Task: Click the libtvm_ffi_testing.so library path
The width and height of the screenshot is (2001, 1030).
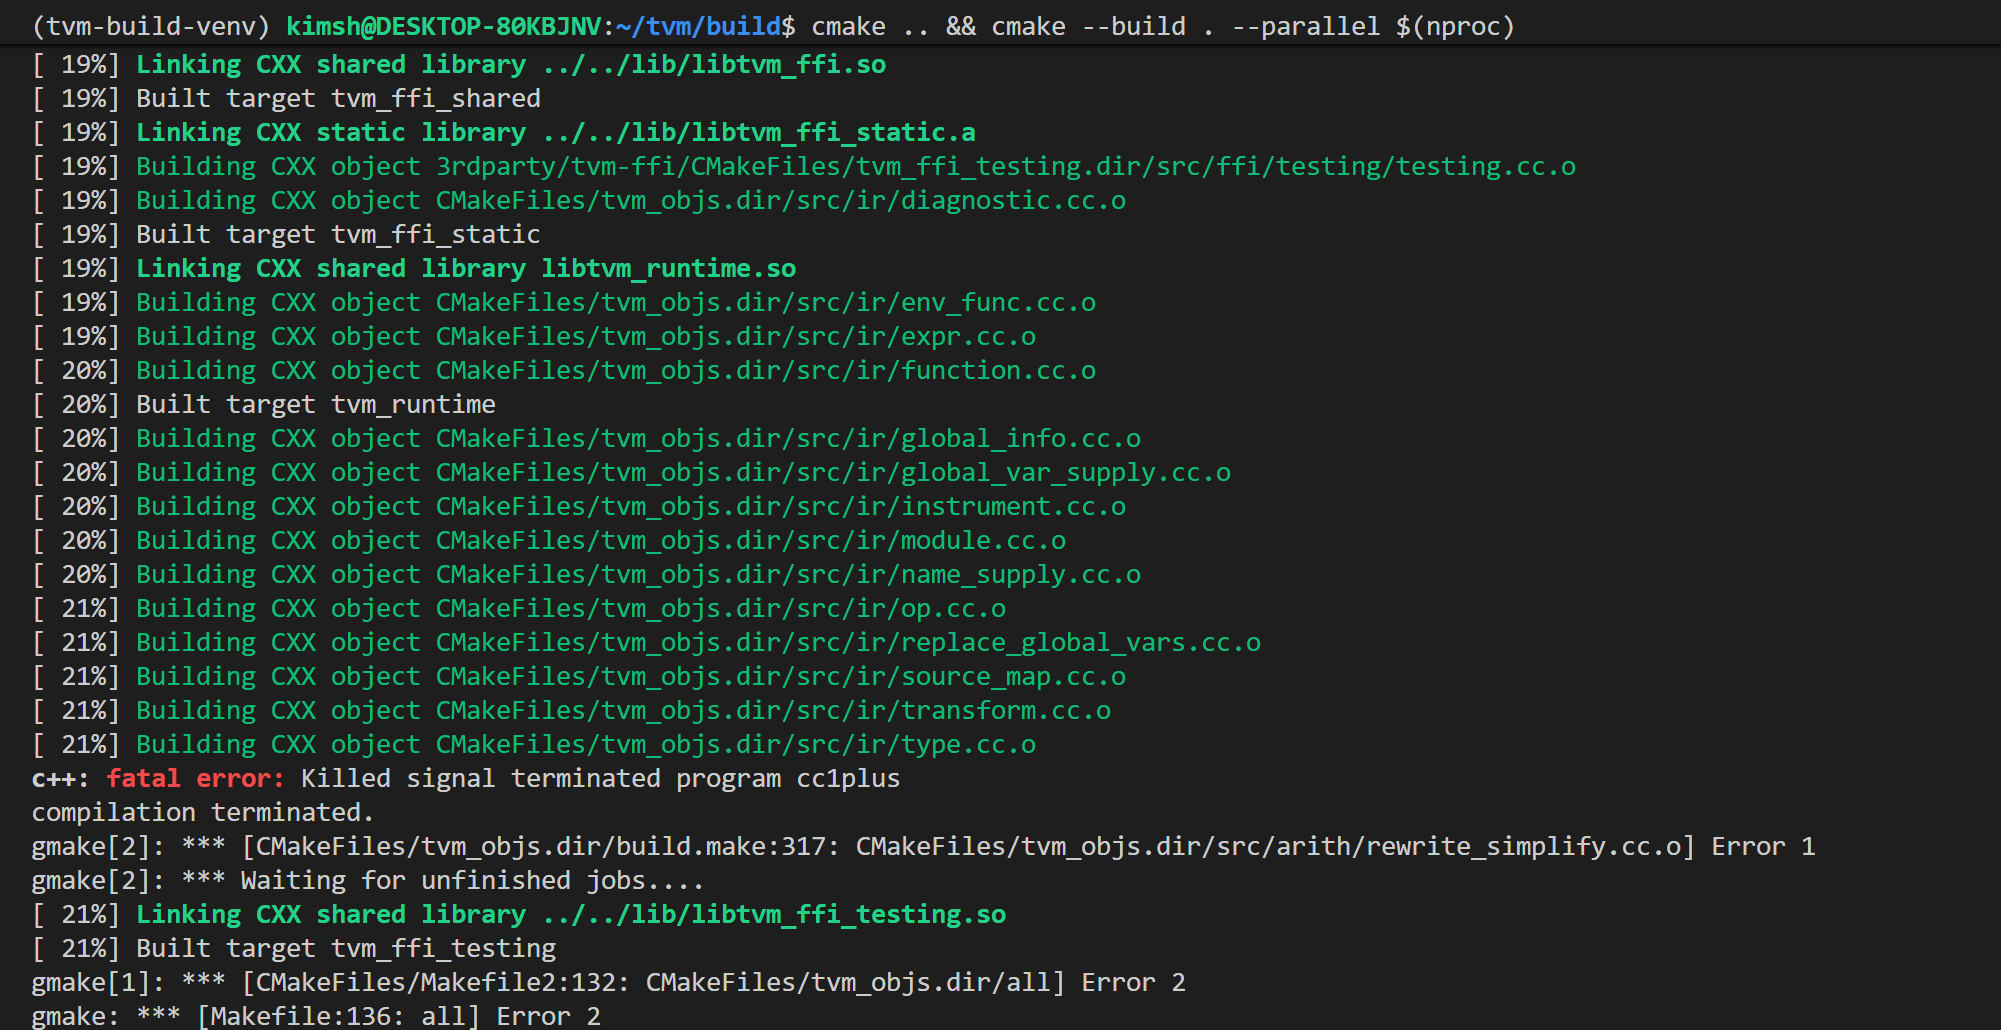Action: pyautogui.click(x=774, y=915)
